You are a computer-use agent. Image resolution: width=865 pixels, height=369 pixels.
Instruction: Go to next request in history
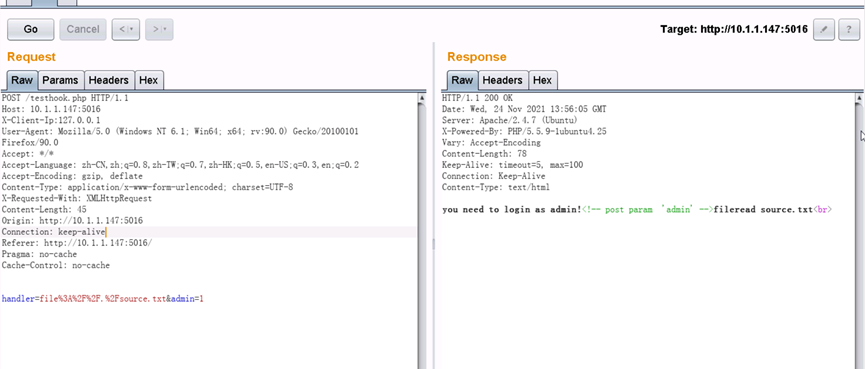[159, 29]
